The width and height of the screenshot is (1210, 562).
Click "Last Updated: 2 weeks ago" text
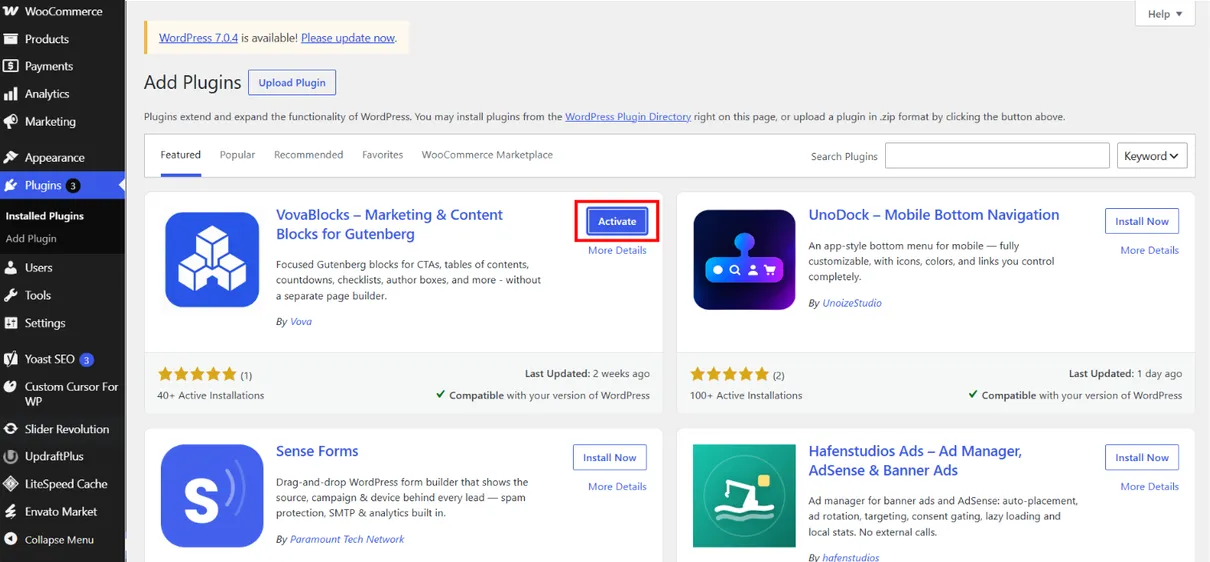click(587, 374)
